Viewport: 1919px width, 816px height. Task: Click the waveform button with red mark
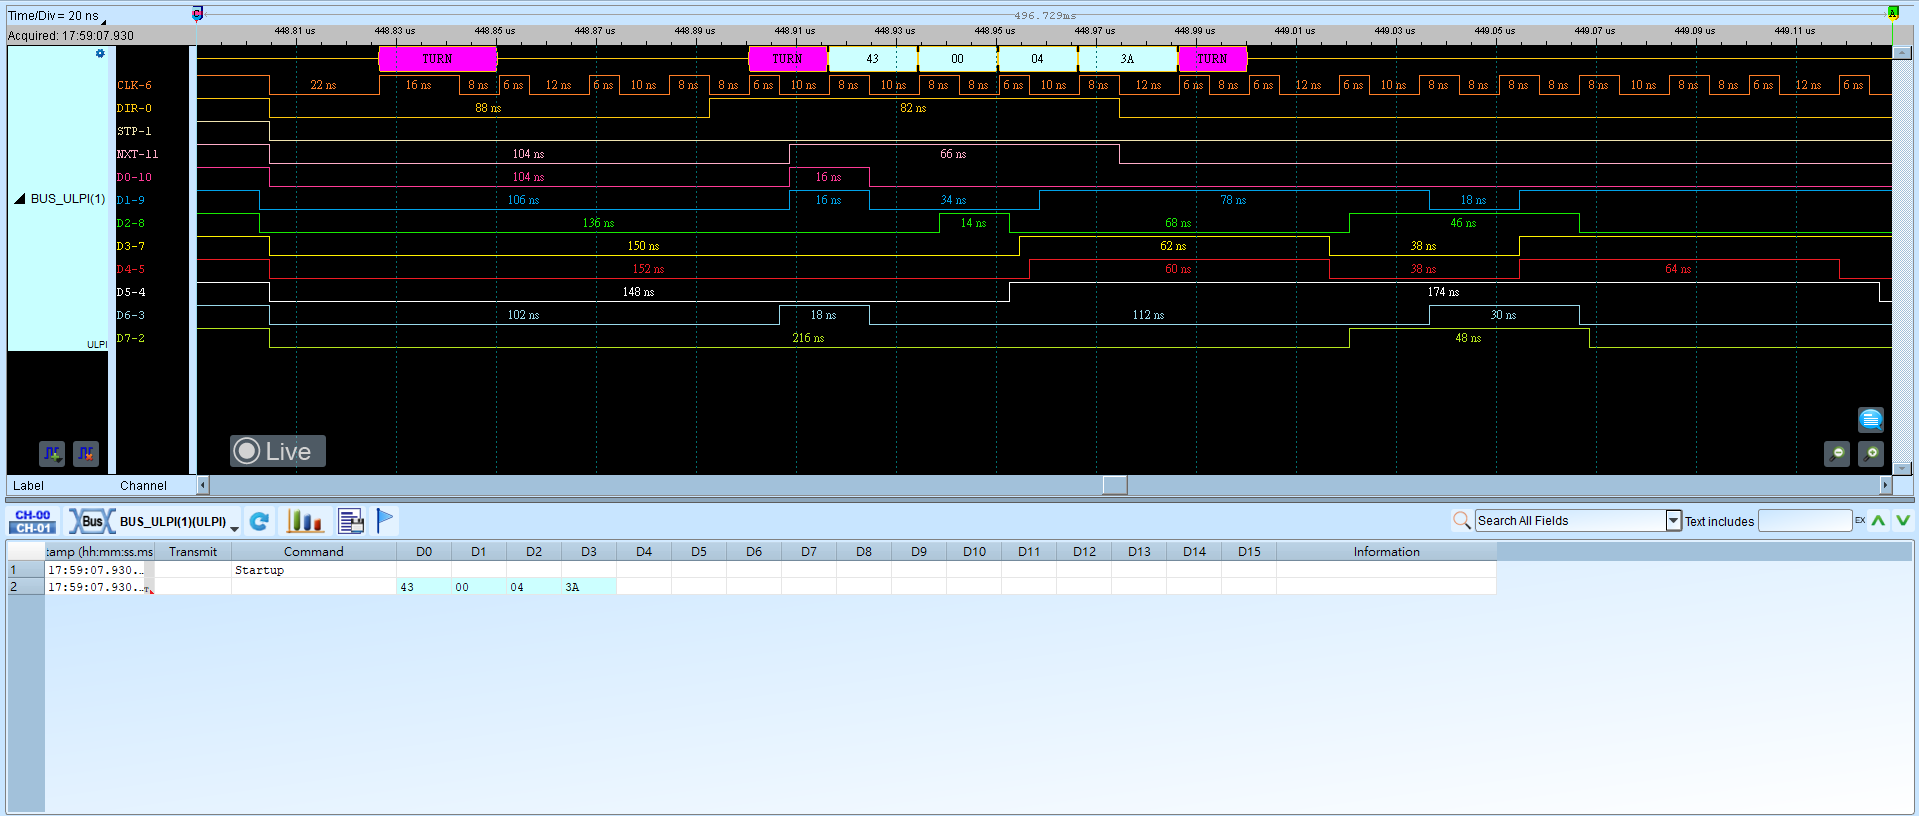(x=86, y=454)
